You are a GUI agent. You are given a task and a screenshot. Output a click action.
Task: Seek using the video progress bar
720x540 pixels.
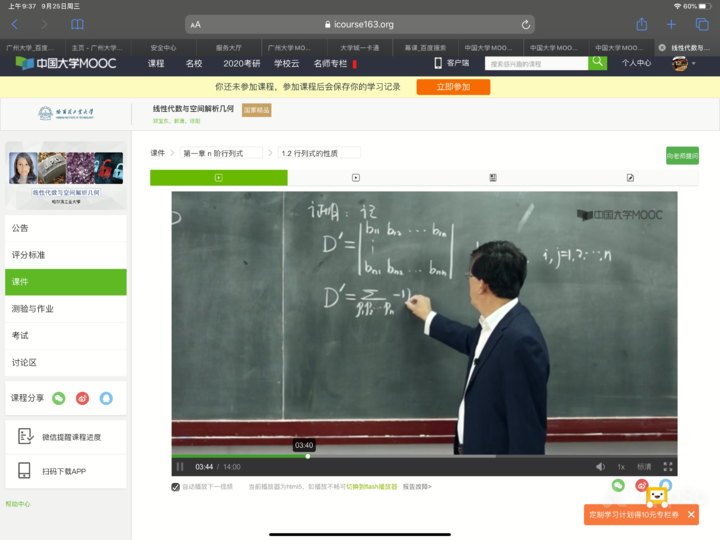point(424,456)
